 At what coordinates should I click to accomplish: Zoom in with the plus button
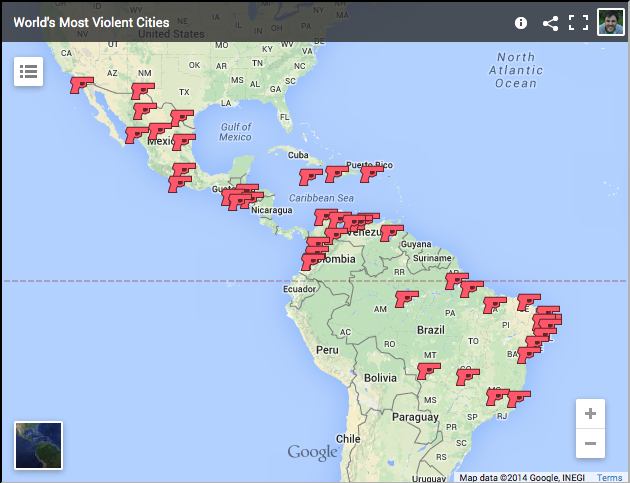[x=590, y=413]
